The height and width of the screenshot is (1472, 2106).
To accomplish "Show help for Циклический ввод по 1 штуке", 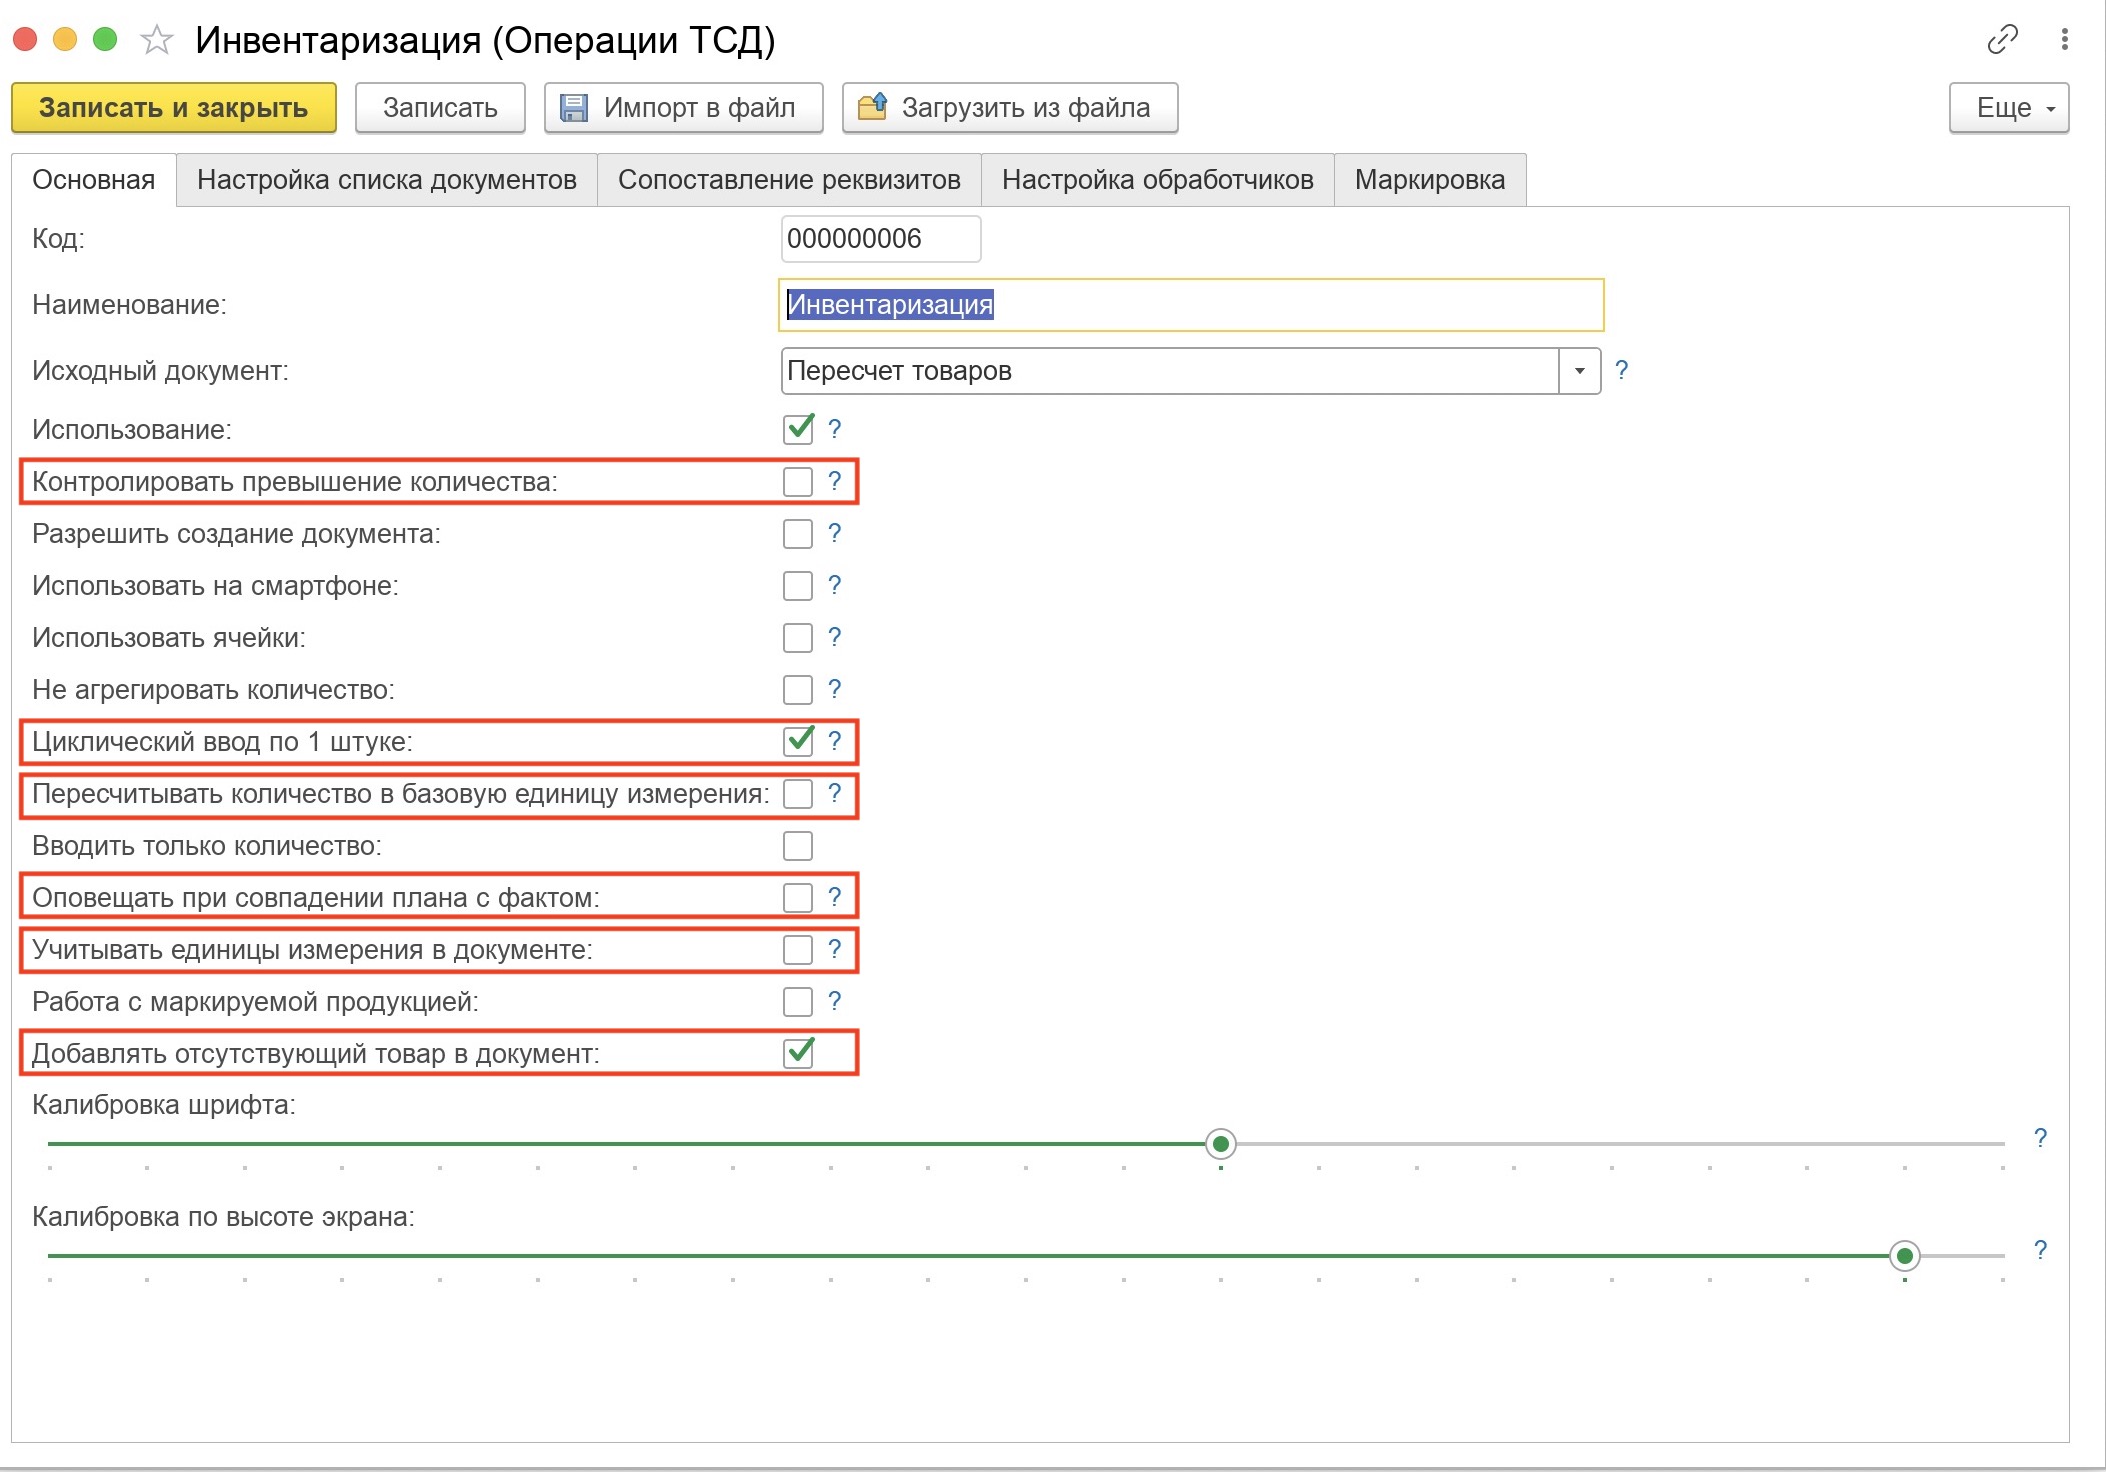I will pyautogui.click(x=834, y=741).
